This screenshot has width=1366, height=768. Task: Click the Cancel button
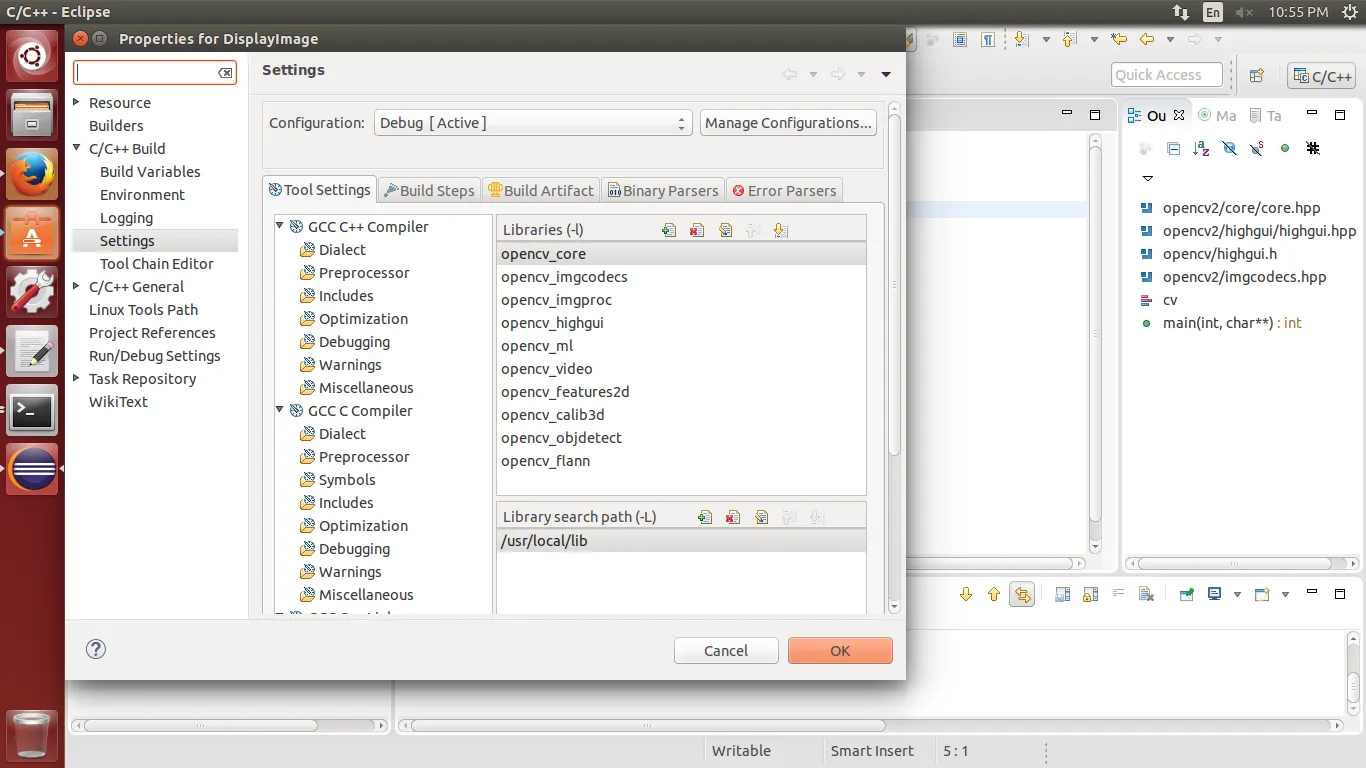[x=726, y=650]
